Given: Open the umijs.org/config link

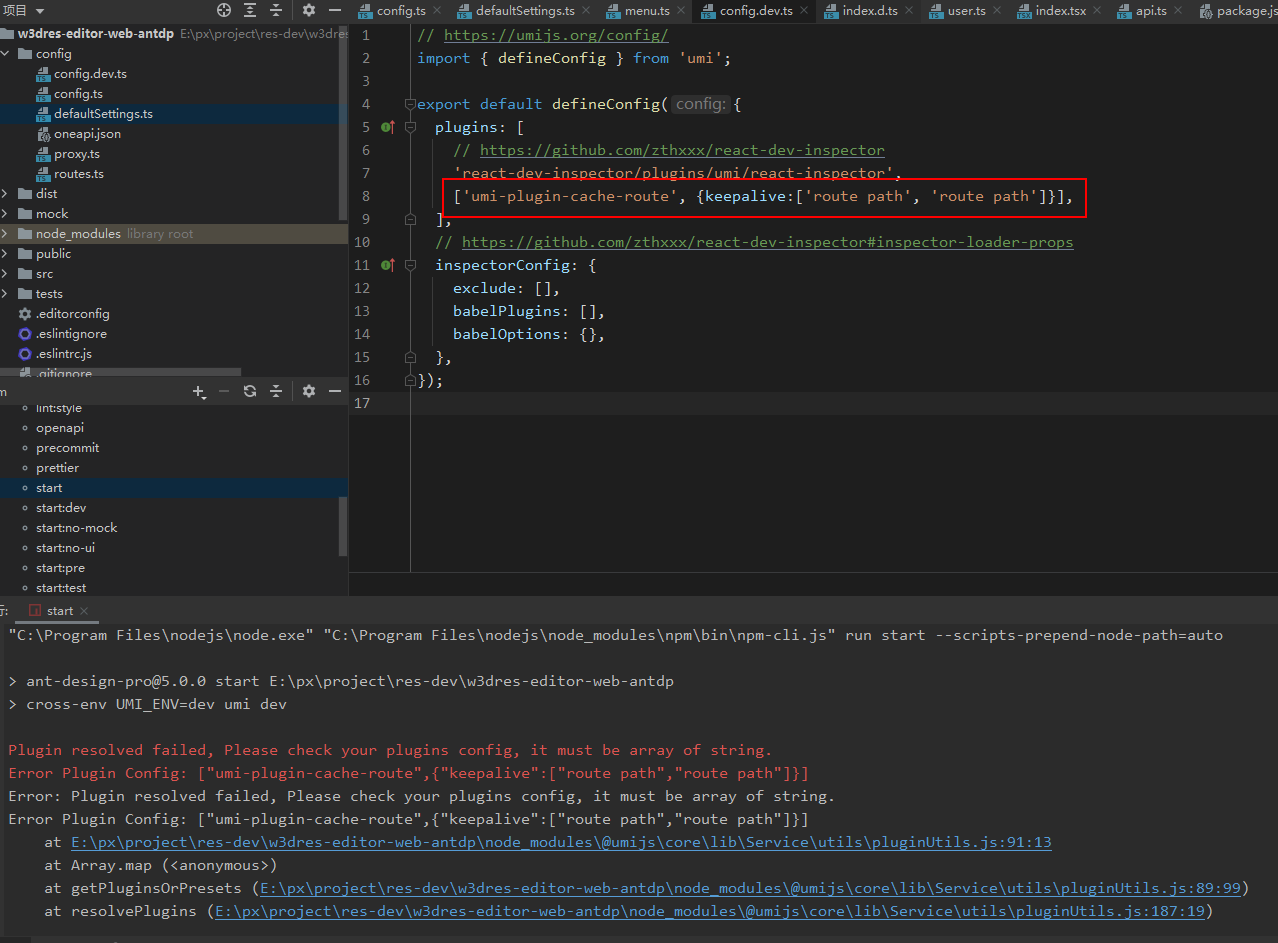Looking at the screenshot, I should 556,34.
